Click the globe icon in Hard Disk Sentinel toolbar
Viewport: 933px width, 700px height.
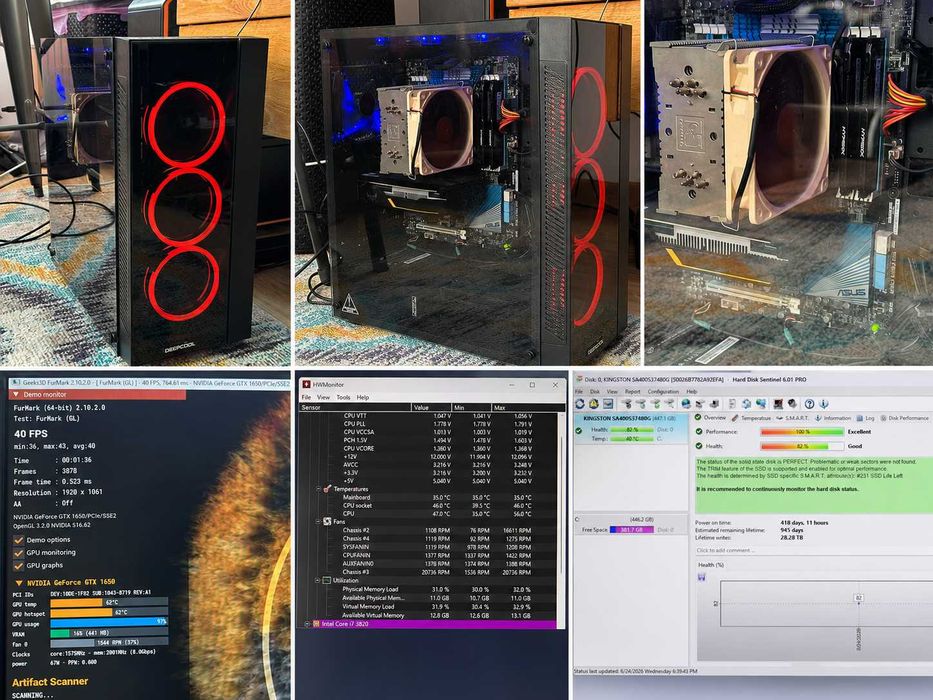coord(686,404)
